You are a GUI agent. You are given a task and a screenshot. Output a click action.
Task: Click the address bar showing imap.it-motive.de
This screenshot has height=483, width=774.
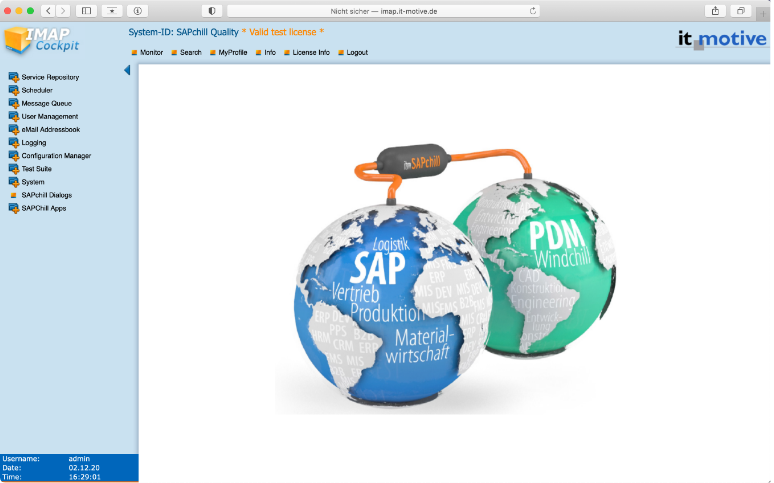[x=383, y=11]
